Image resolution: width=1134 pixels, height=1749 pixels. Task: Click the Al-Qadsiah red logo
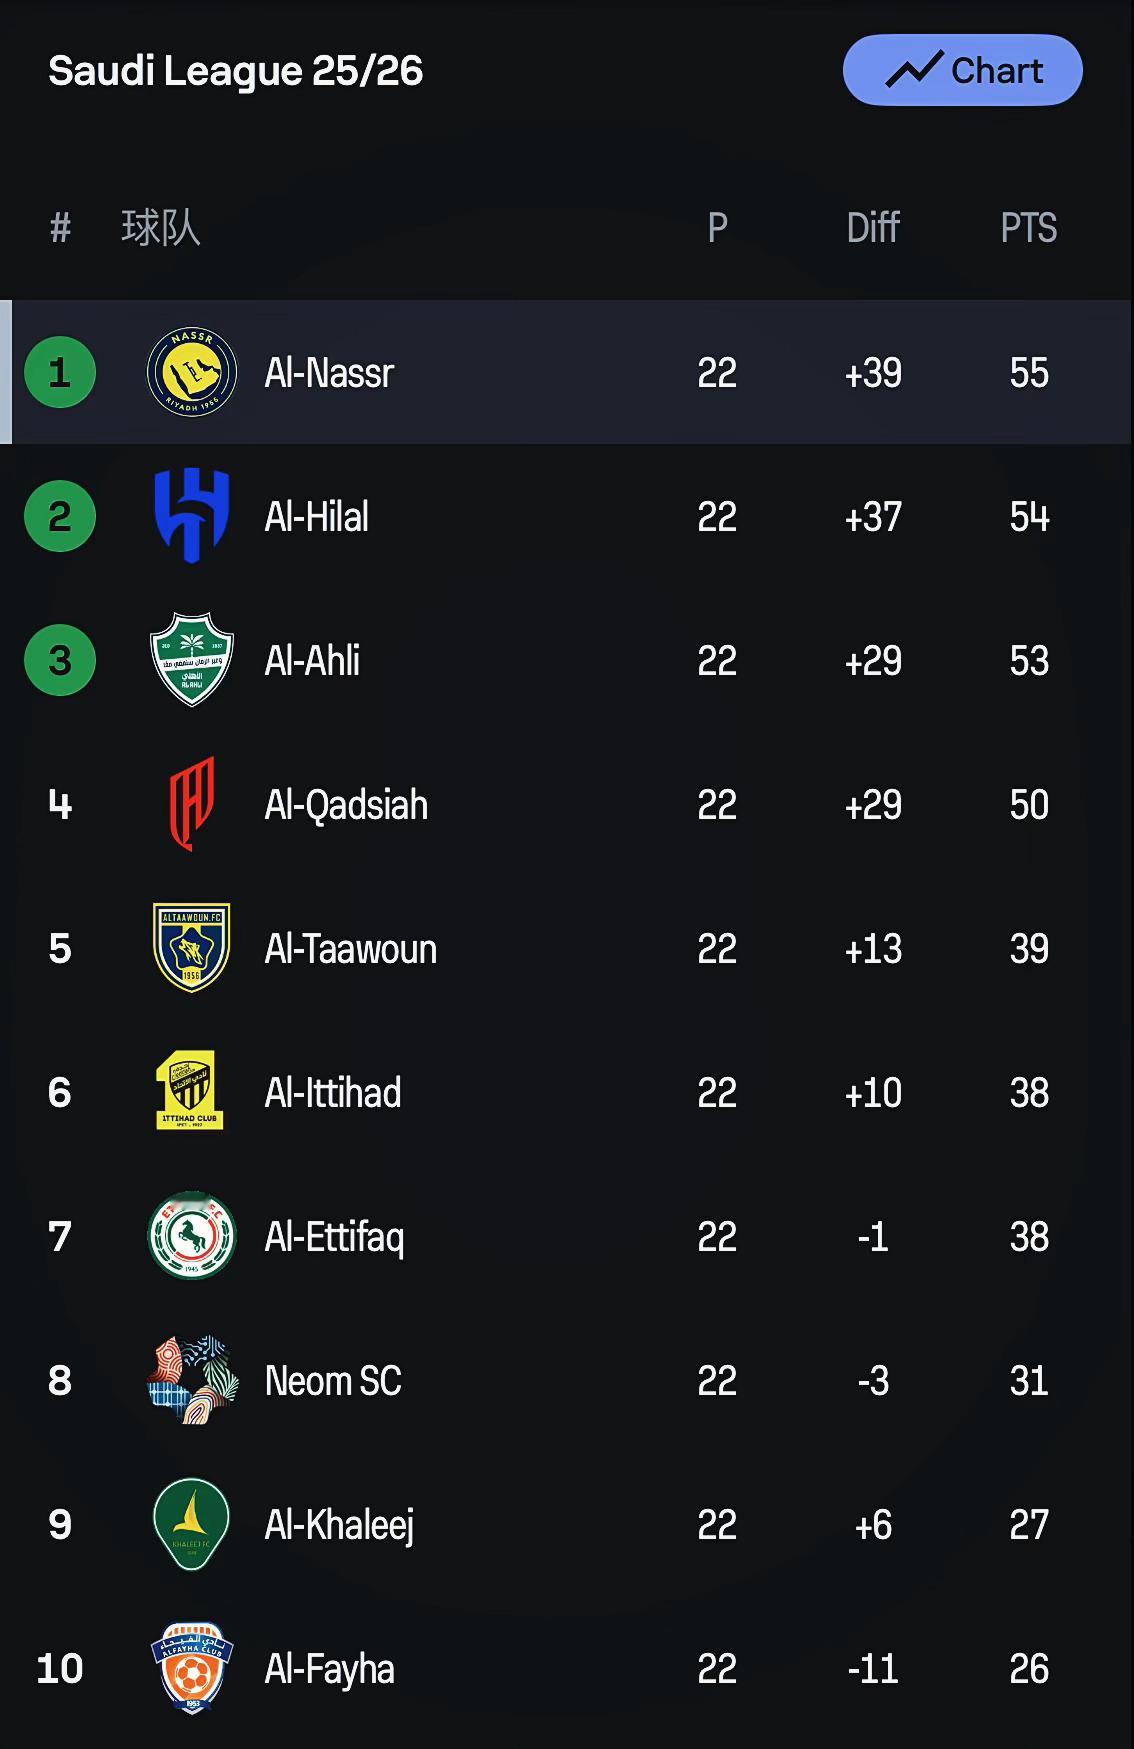[x=192, y=804]
